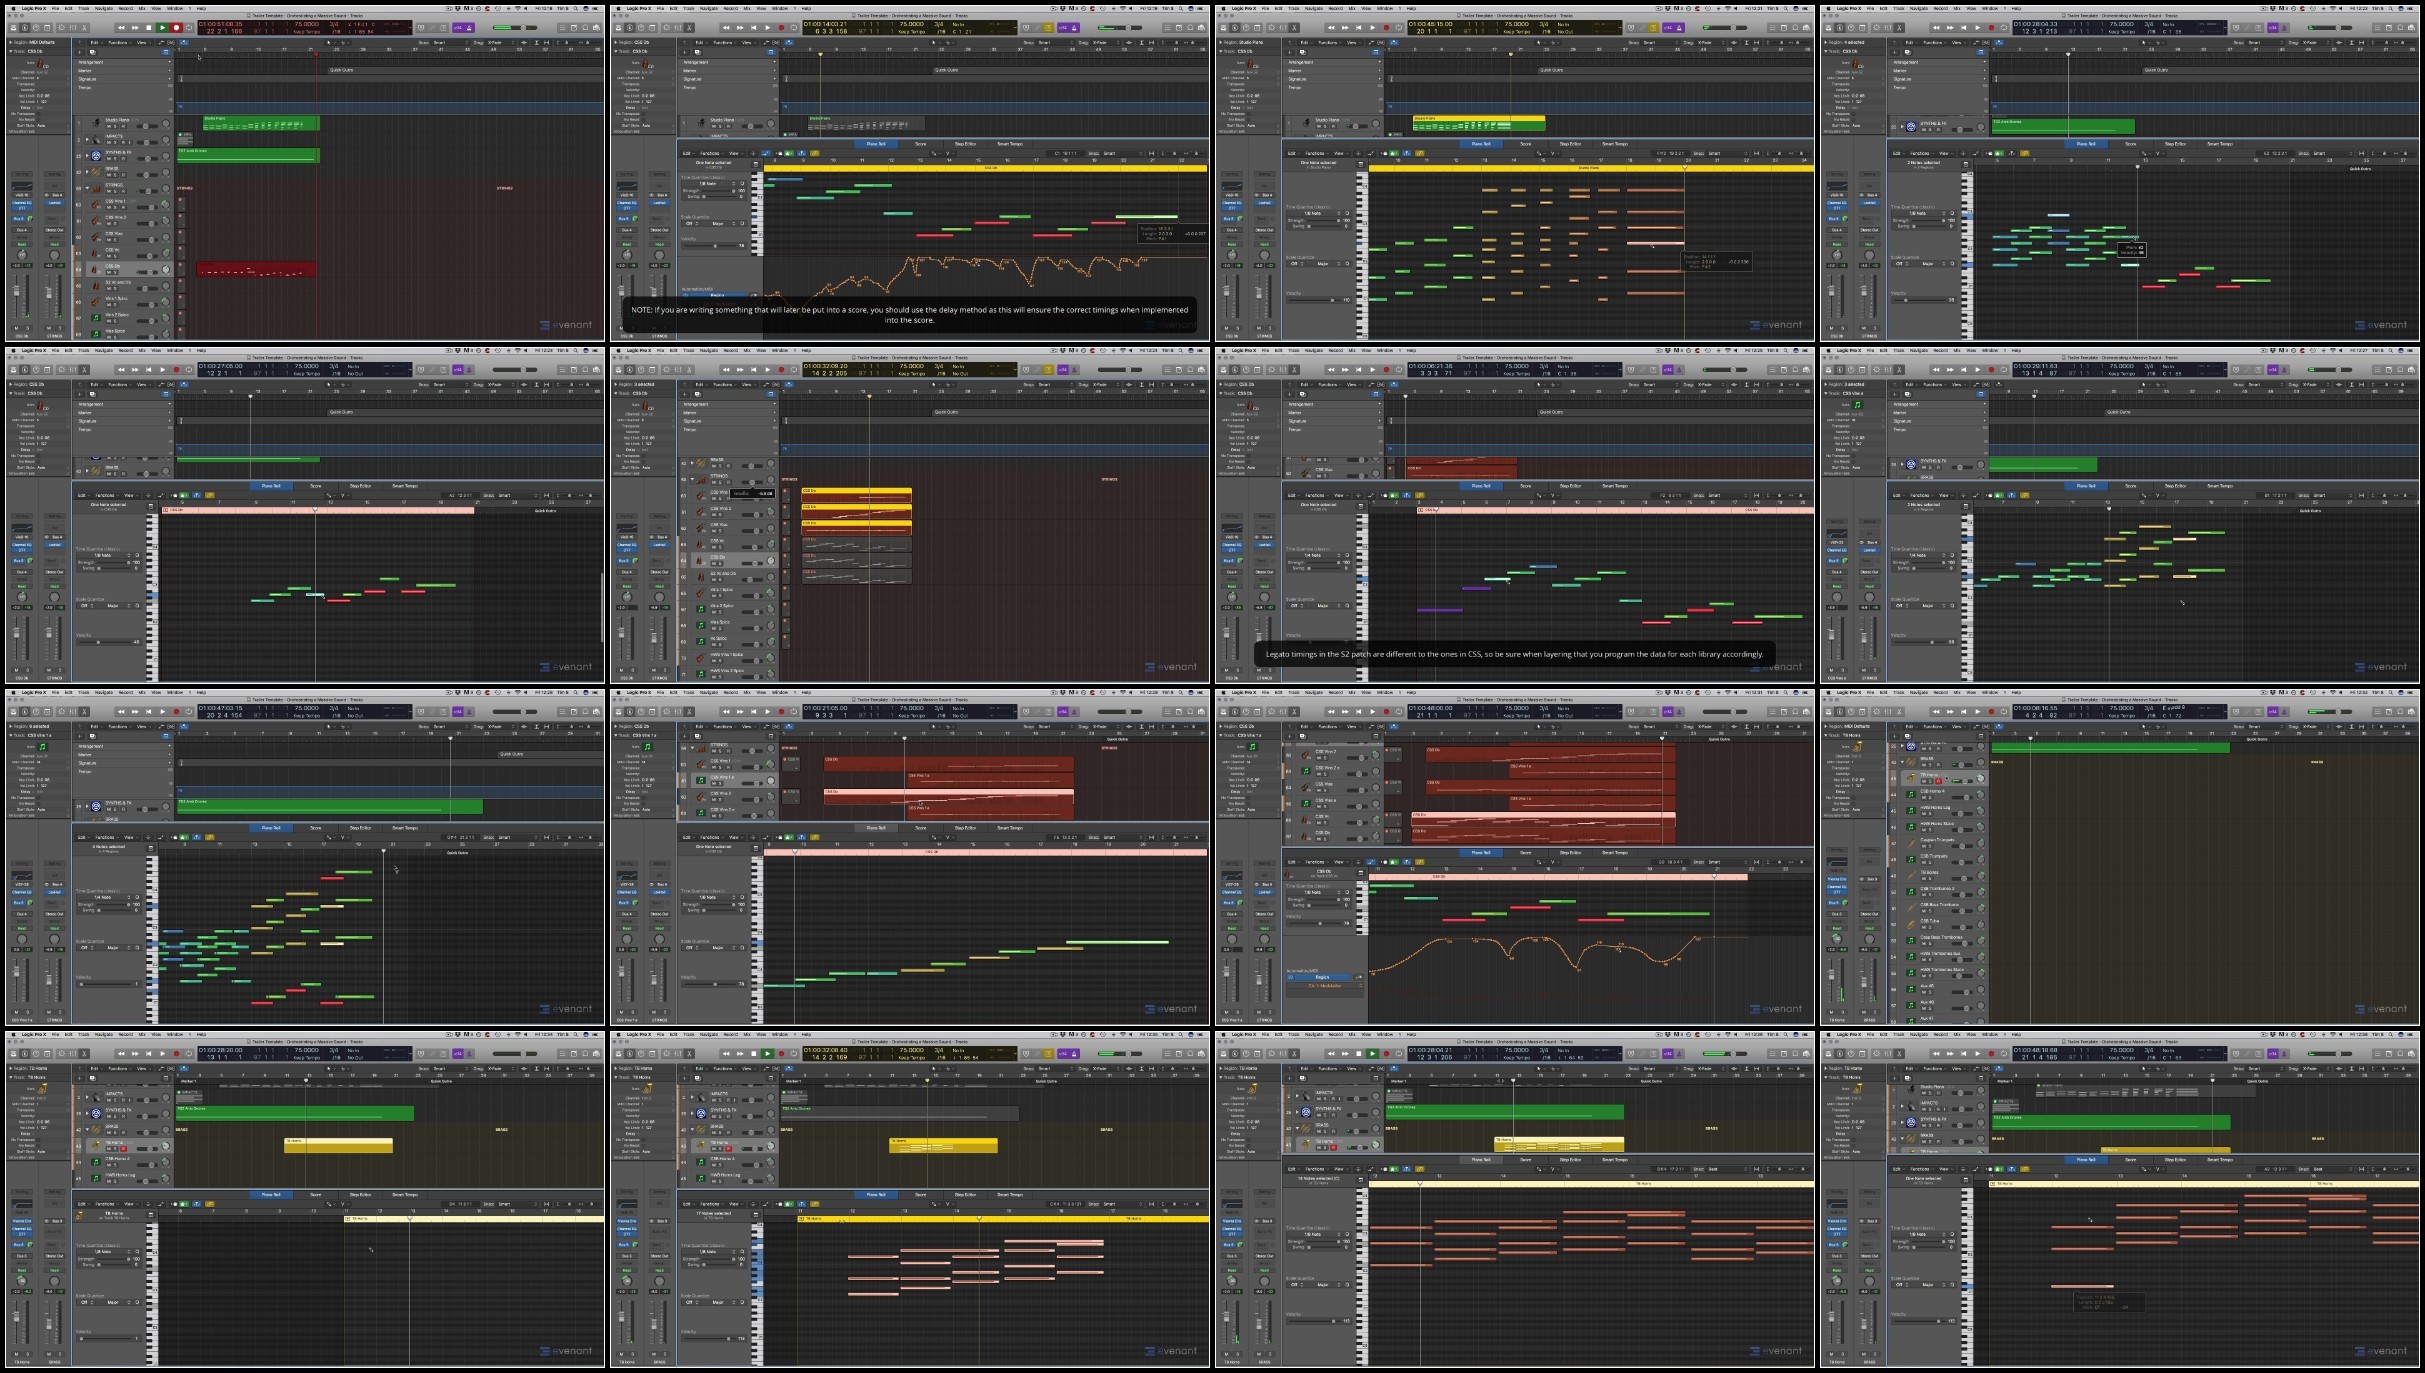Click Marker plus button in top-left frame

coord(170,70)
